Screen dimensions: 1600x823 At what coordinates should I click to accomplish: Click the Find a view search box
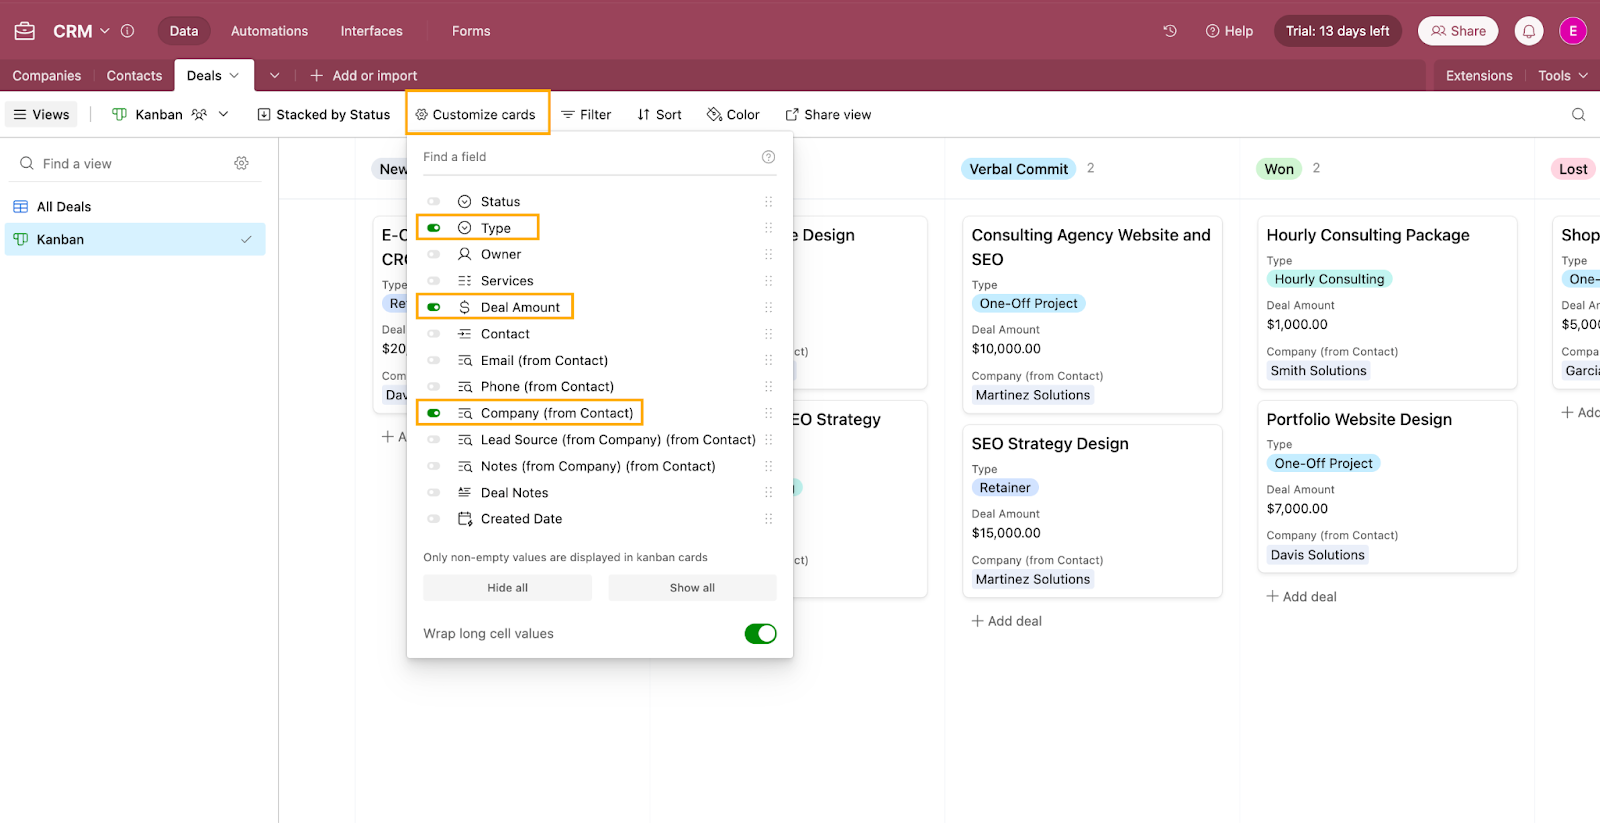click(x=125, y=164)
